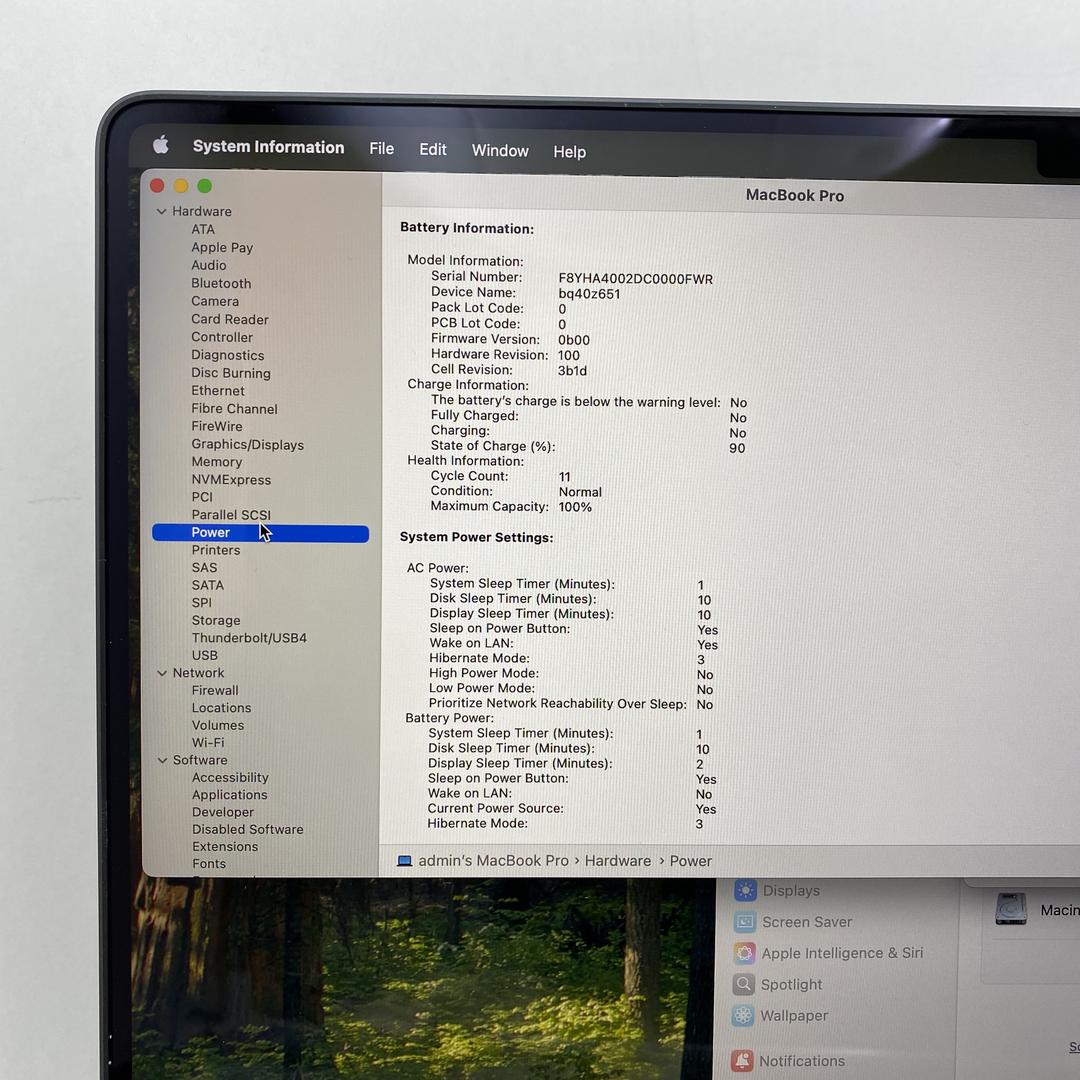
Task: Open Spotlight in System Settings sidebar
Action: [x=778, y=984]
